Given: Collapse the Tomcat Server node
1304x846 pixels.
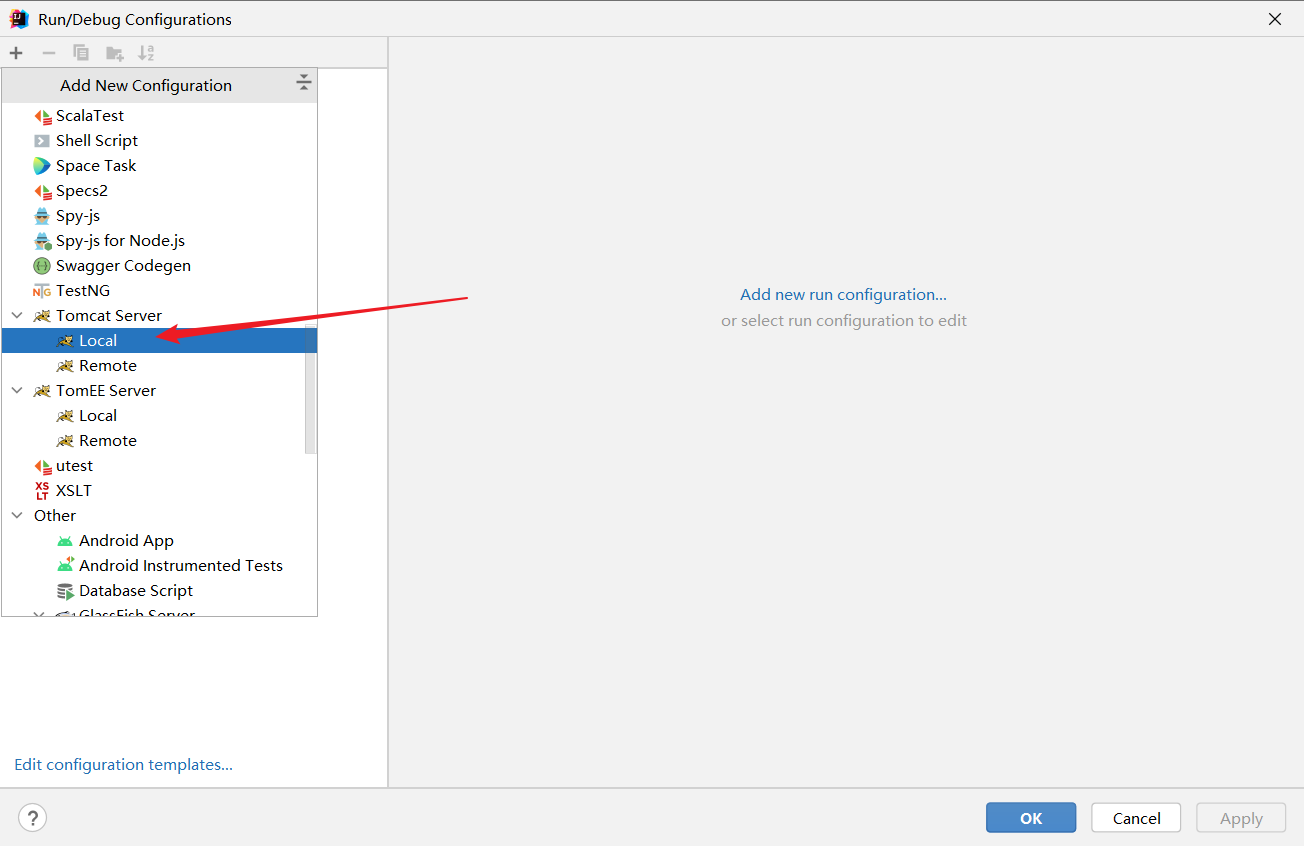Looking at the screenshot, I should tap(17, 316).
